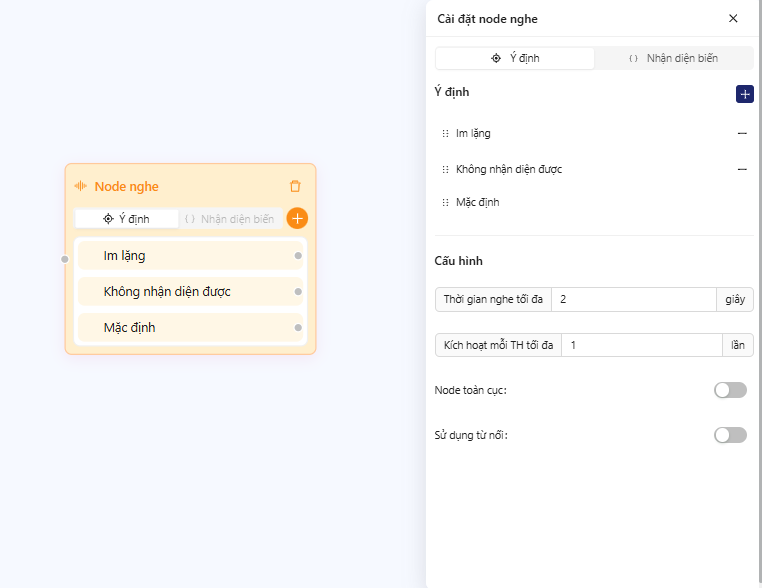Click the giây unit label
The width and height of the screenshot is (762, 588).
735,299
